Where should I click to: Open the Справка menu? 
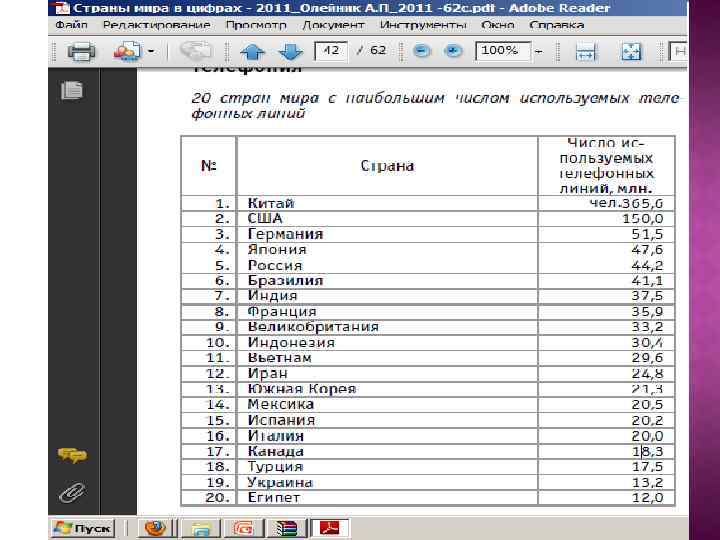557,25
